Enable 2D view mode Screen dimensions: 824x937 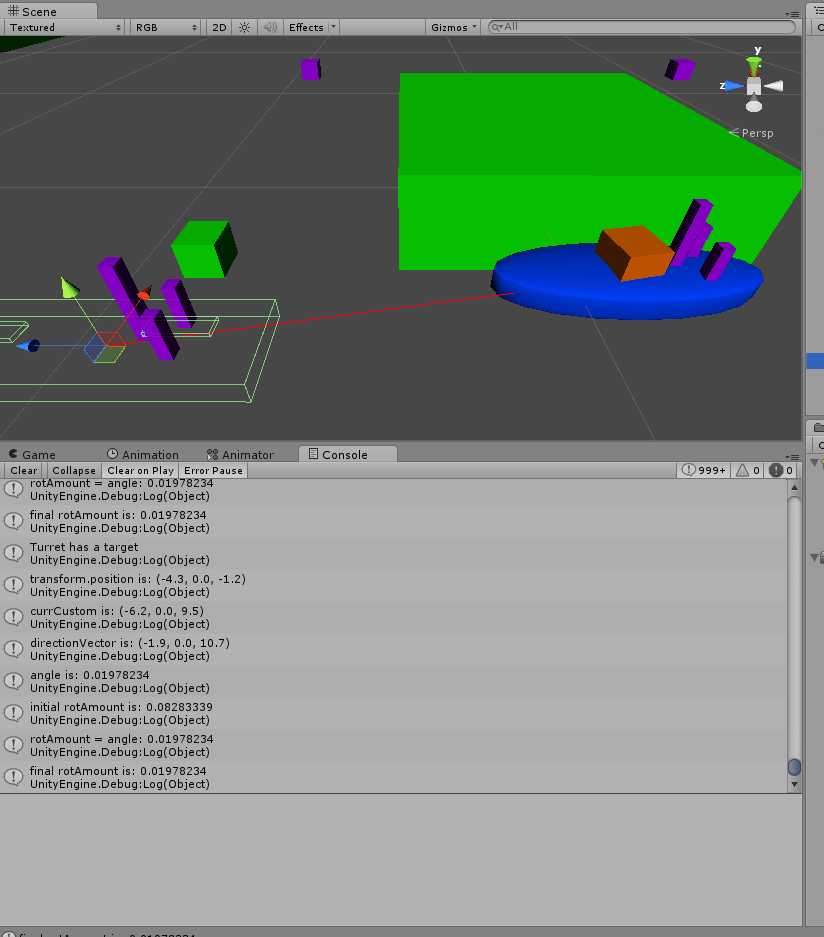(x=218, y=27)
